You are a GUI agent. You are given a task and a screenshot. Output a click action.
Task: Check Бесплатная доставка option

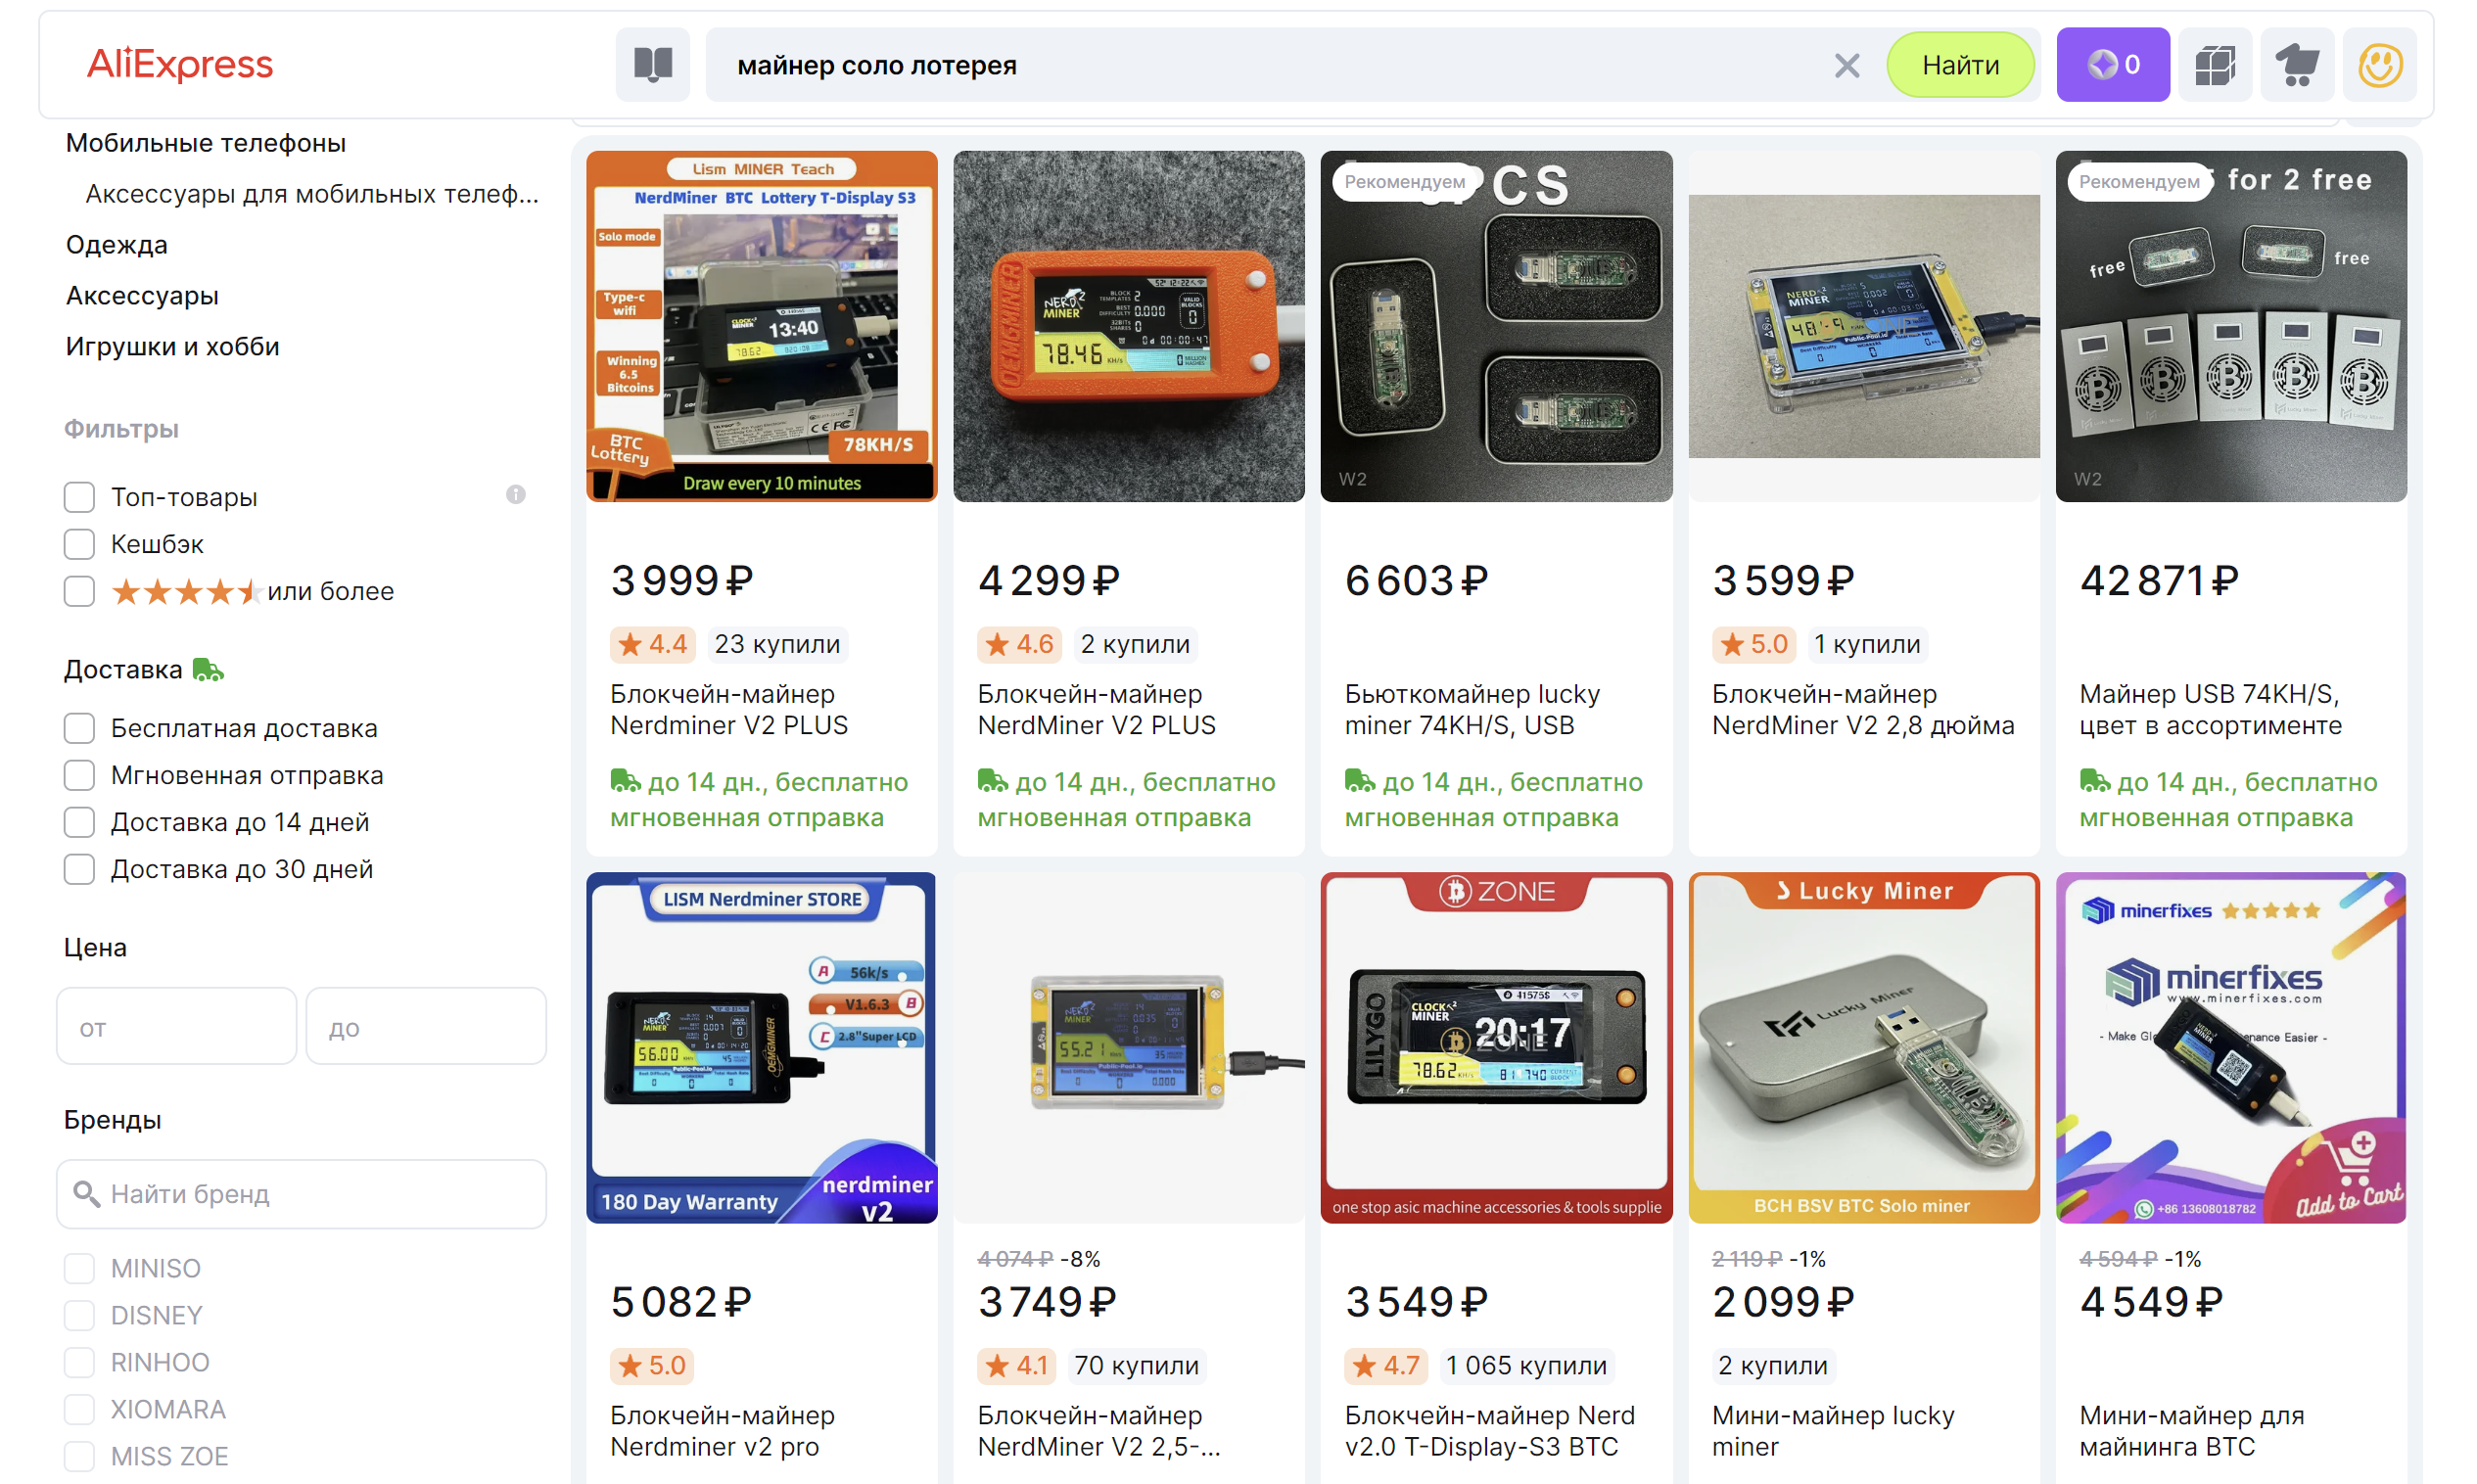click(79, 728)
